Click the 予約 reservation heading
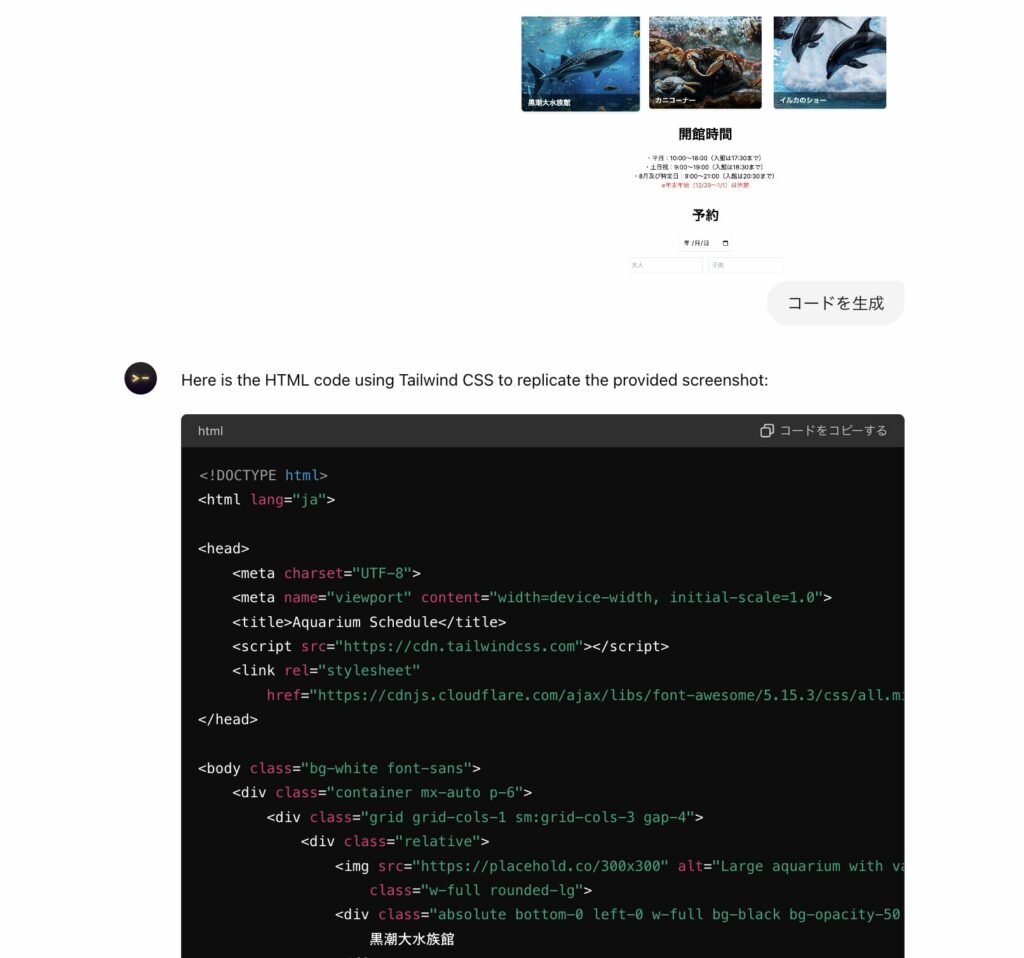The image size is (1024, 958). click(704, 215)
